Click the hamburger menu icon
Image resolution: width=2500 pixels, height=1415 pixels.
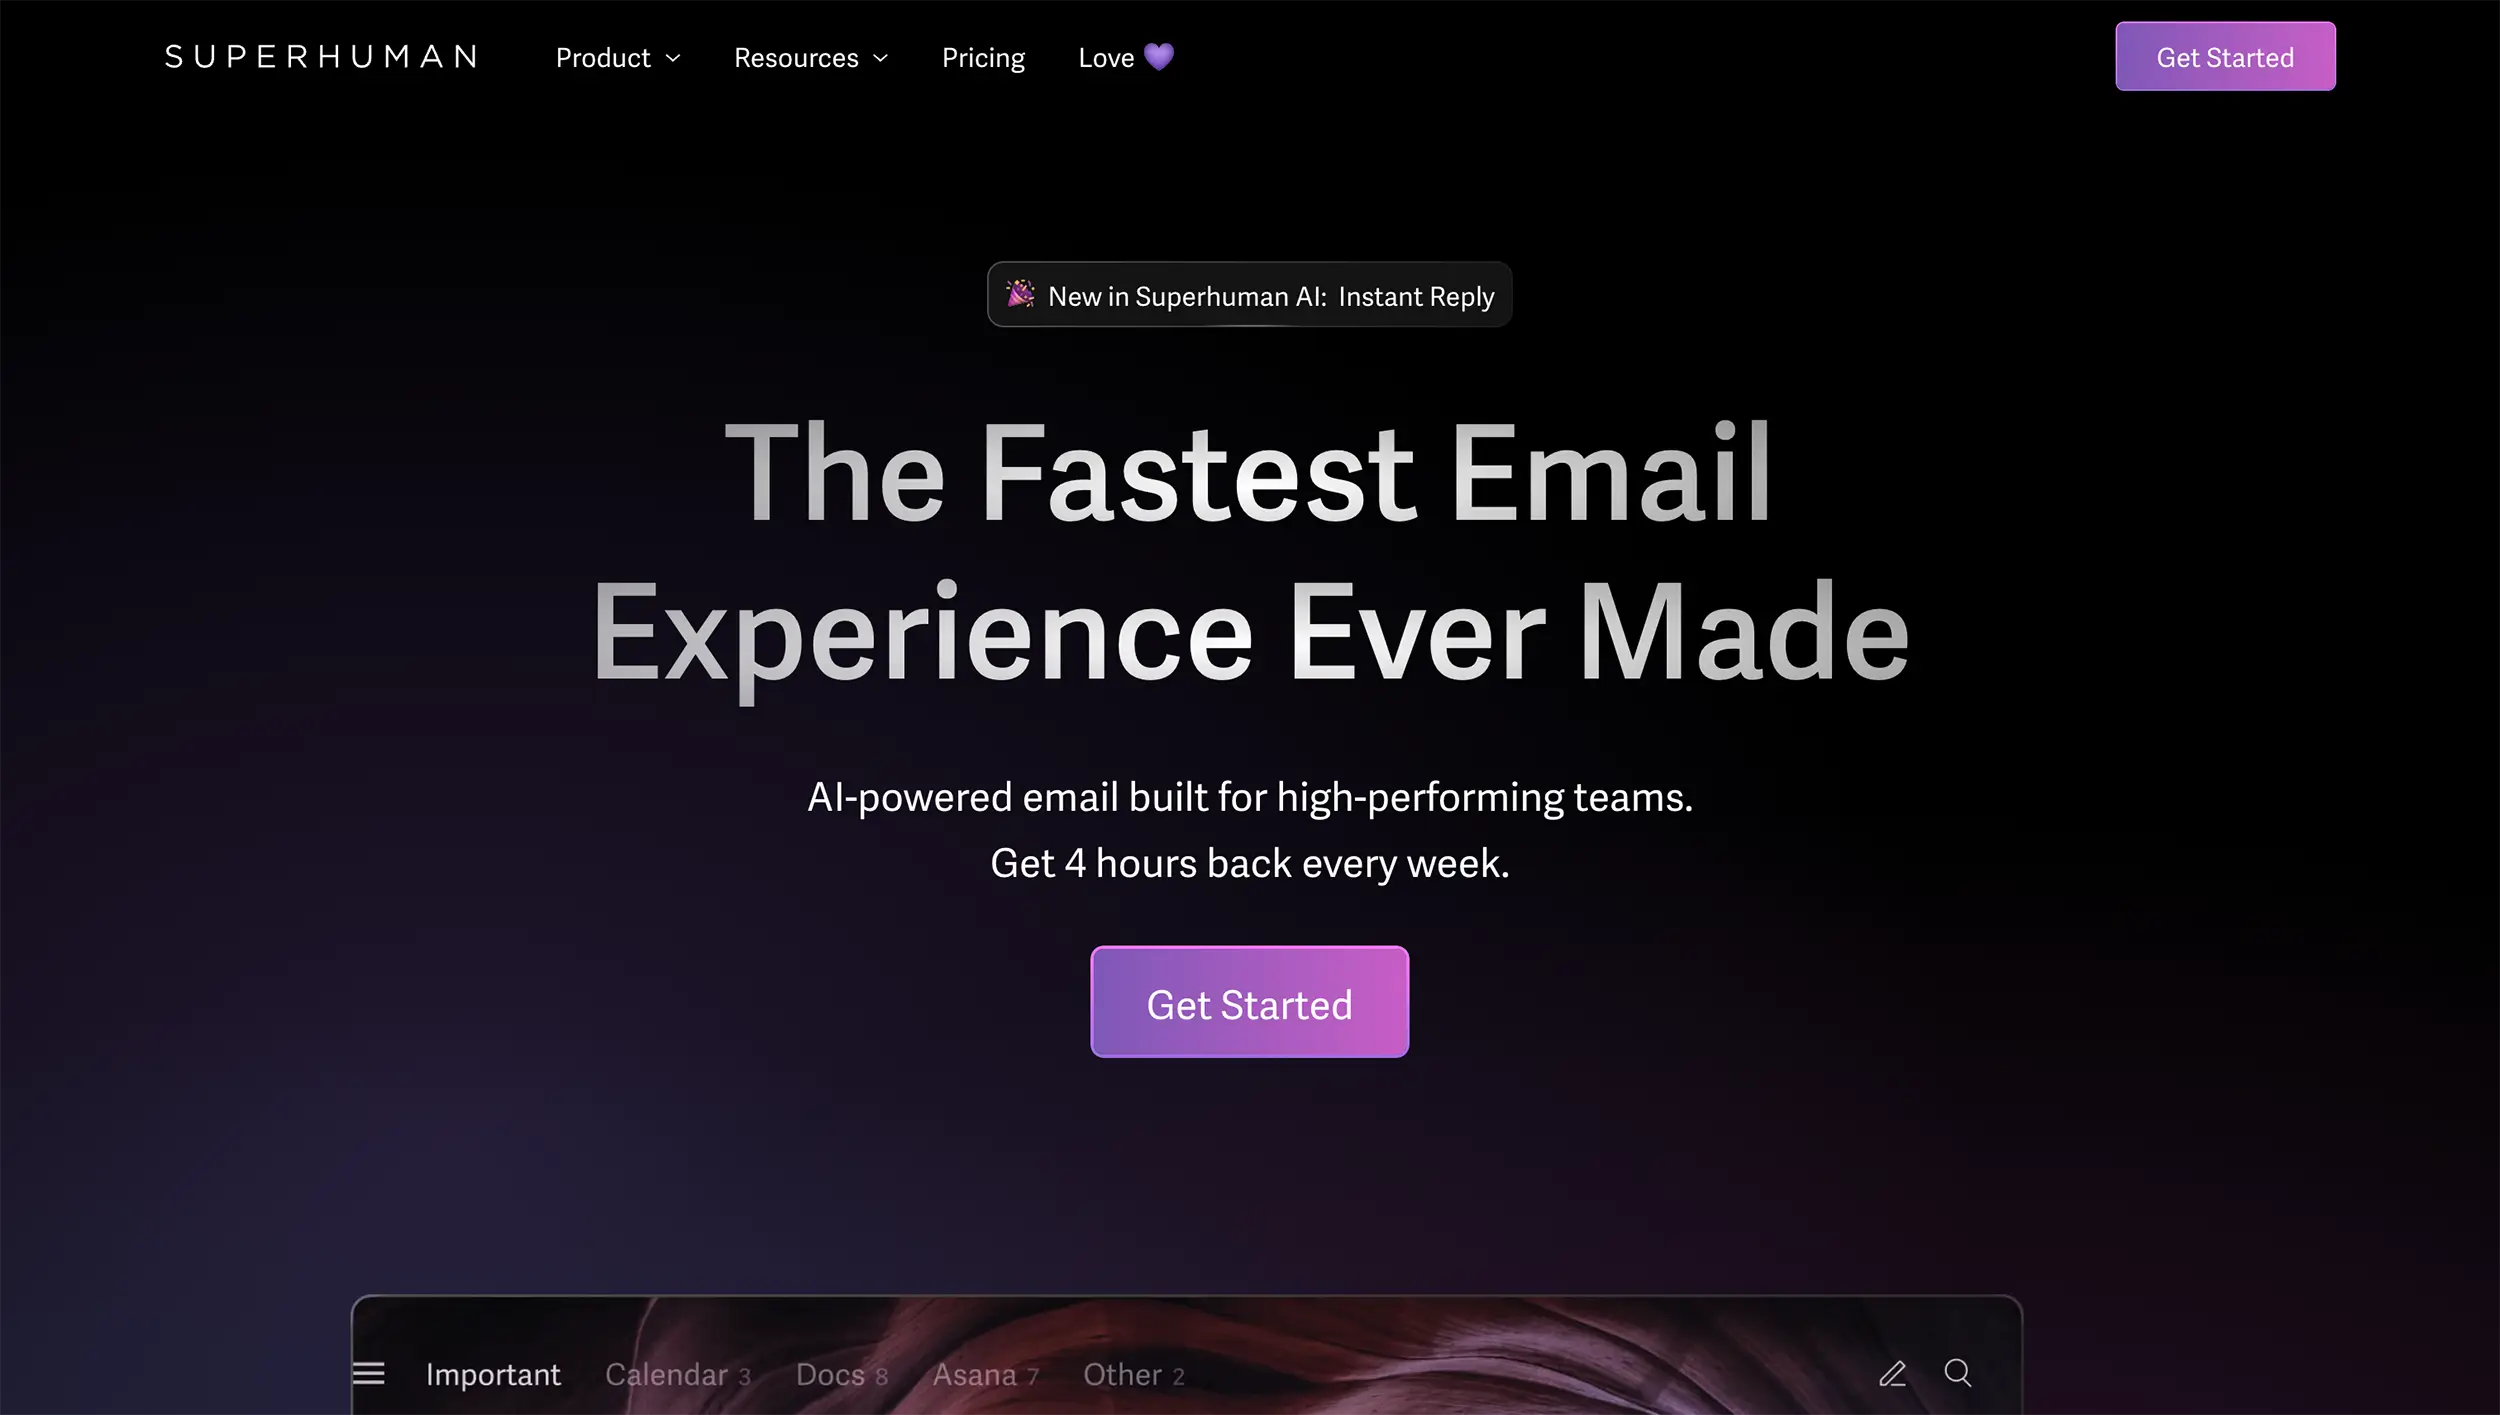[x=367, y=1374]
